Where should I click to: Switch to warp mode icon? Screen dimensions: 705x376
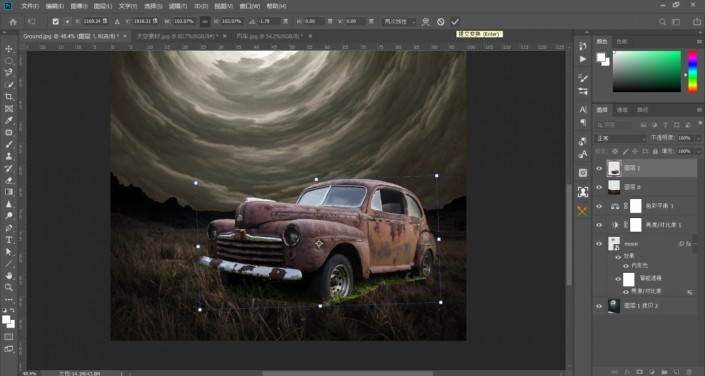[x=425, y=22]
